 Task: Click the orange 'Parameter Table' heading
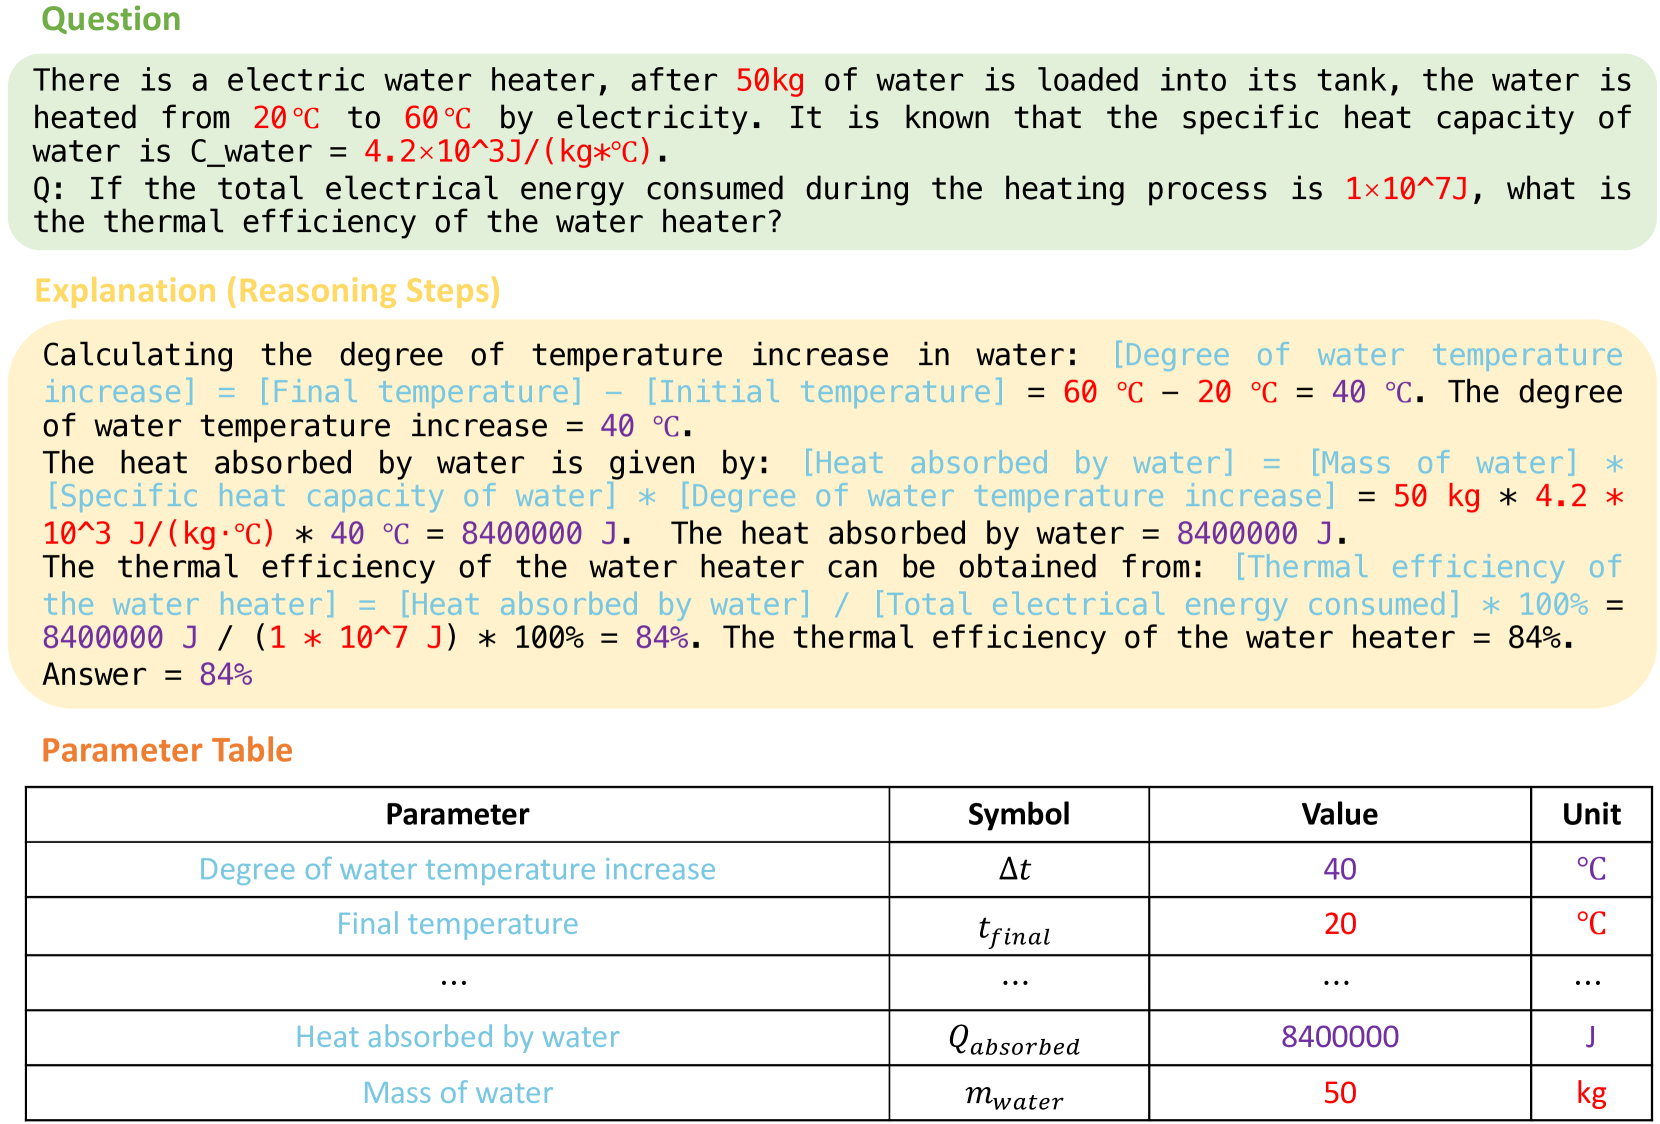pyautogui.click(x=167, y=750)
